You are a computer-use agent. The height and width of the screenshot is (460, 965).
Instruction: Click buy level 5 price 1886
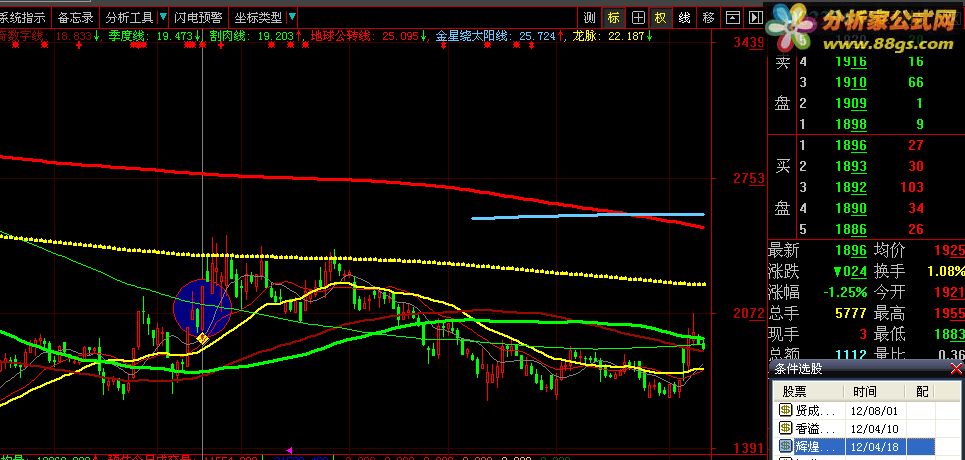(x=851, y=229)
